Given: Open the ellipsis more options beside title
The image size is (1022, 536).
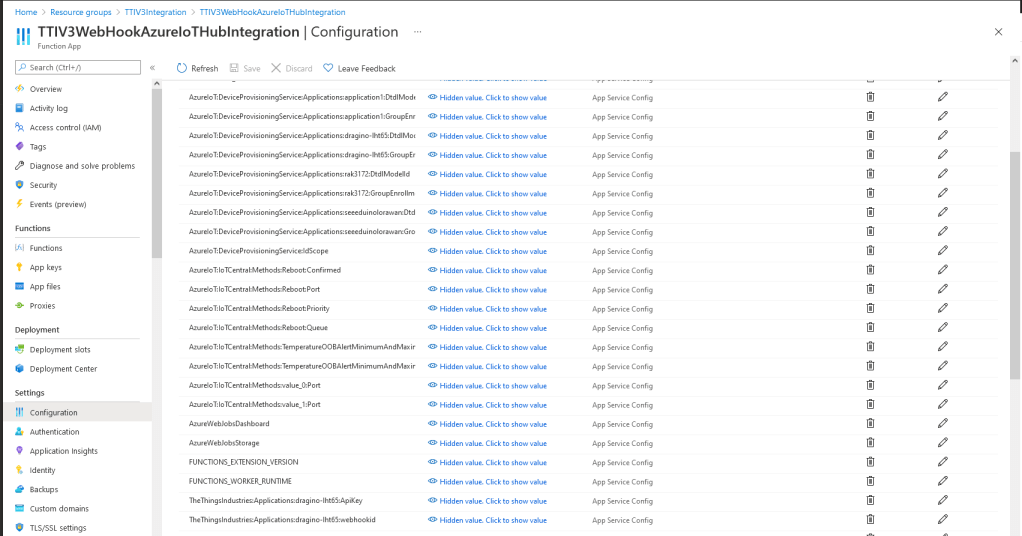Looking at the screenshot, I should (x=417, y=32).
